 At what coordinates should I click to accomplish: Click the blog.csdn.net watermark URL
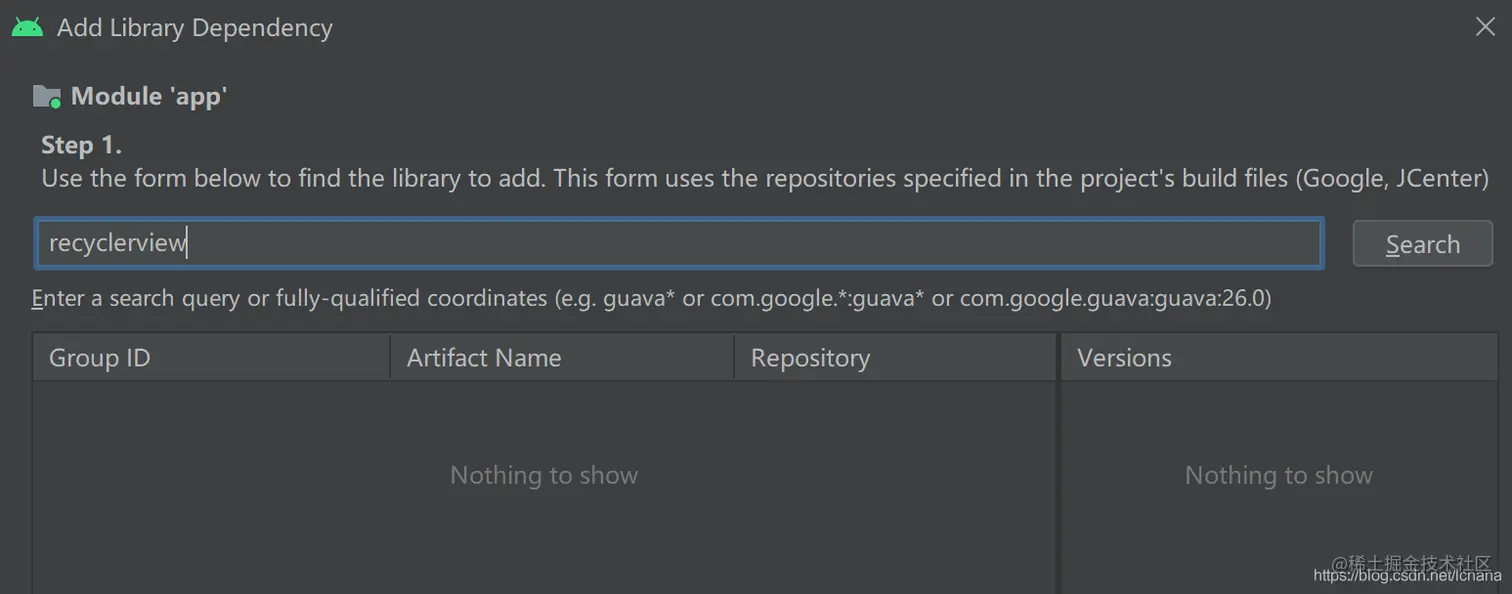pyautogui.click(x=1407, y=576)
